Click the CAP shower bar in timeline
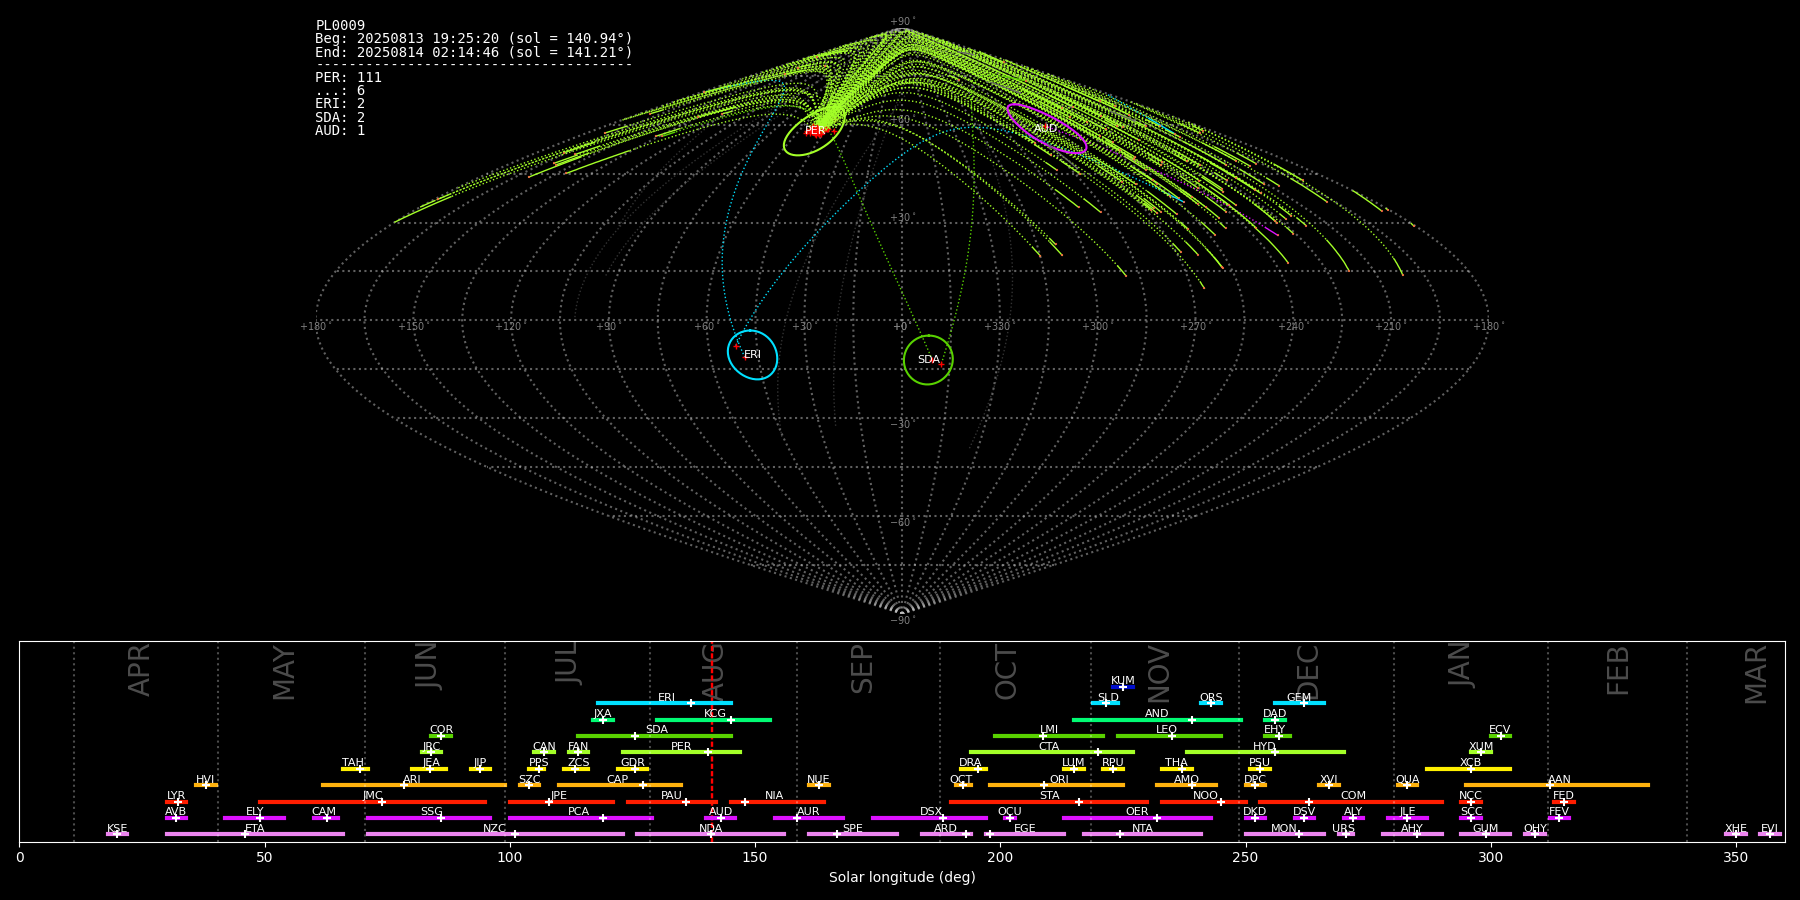The image size is (1800, 900). (x=620, y=785)
